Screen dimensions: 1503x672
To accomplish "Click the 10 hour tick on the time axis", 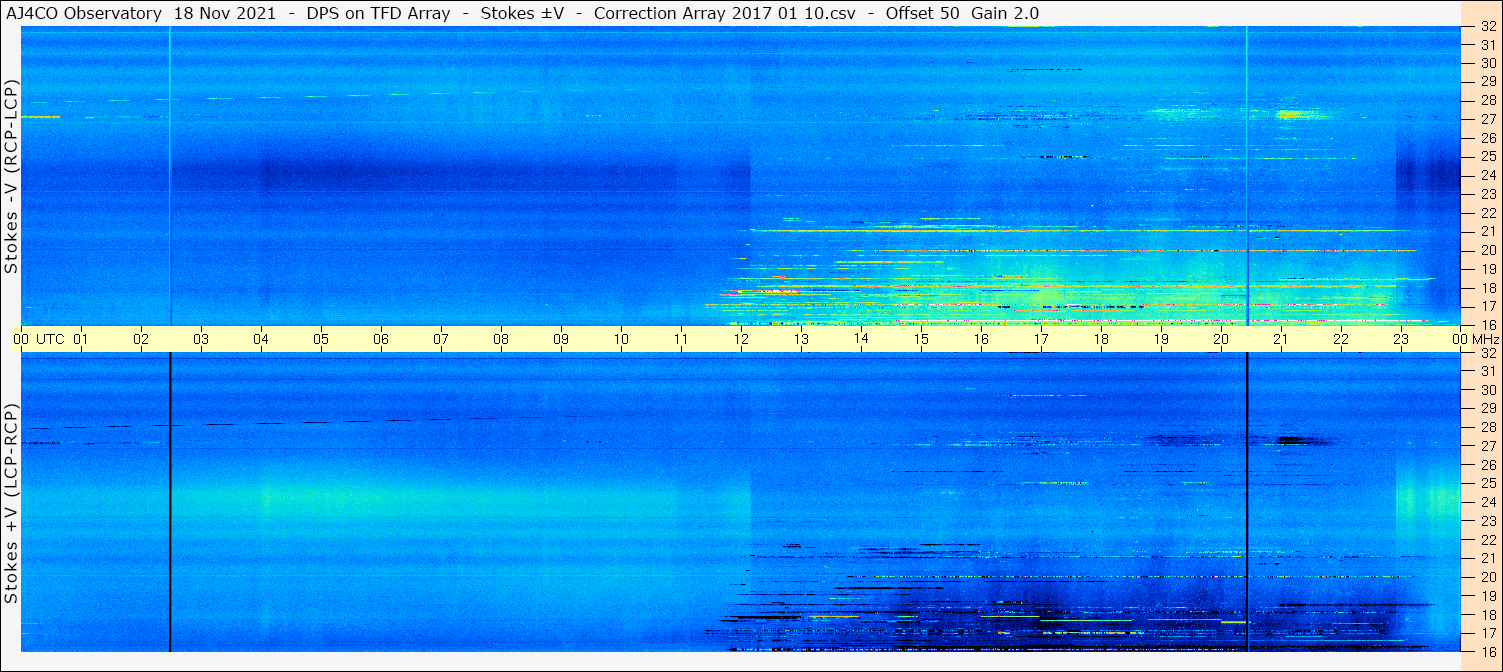I will (621, 339).
